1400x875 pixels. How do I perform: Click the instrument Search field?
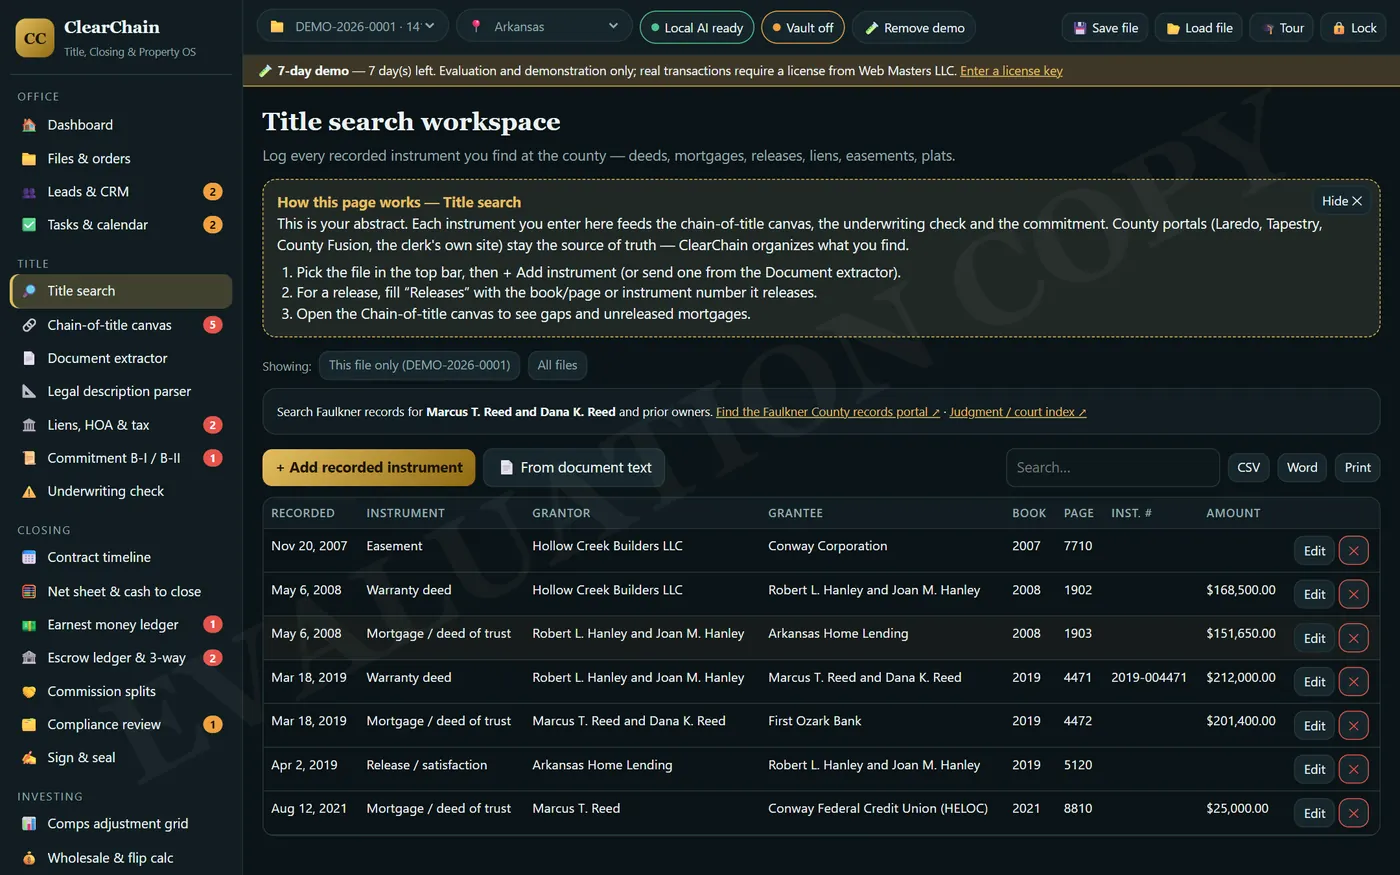[1112, 467]
